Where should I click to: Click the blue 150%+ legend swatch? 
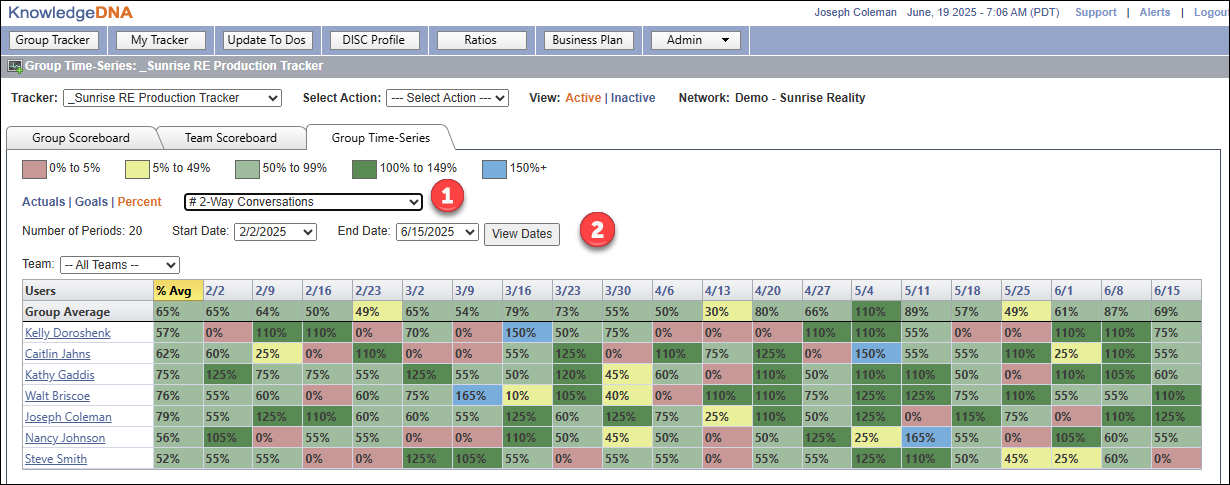[494, 167]
